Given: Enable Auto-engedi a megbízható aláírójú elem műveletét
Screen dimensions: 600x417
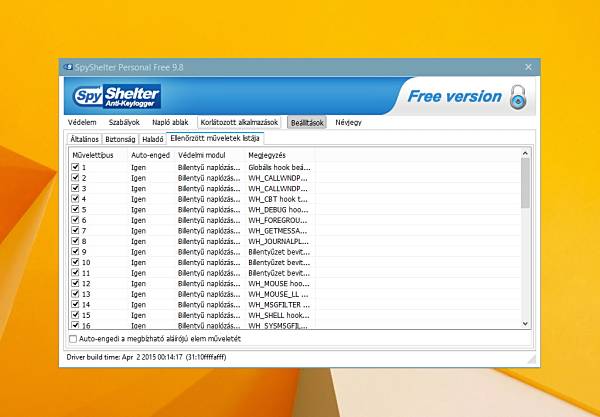Looking at the screenshot, I should click(73, 339).
